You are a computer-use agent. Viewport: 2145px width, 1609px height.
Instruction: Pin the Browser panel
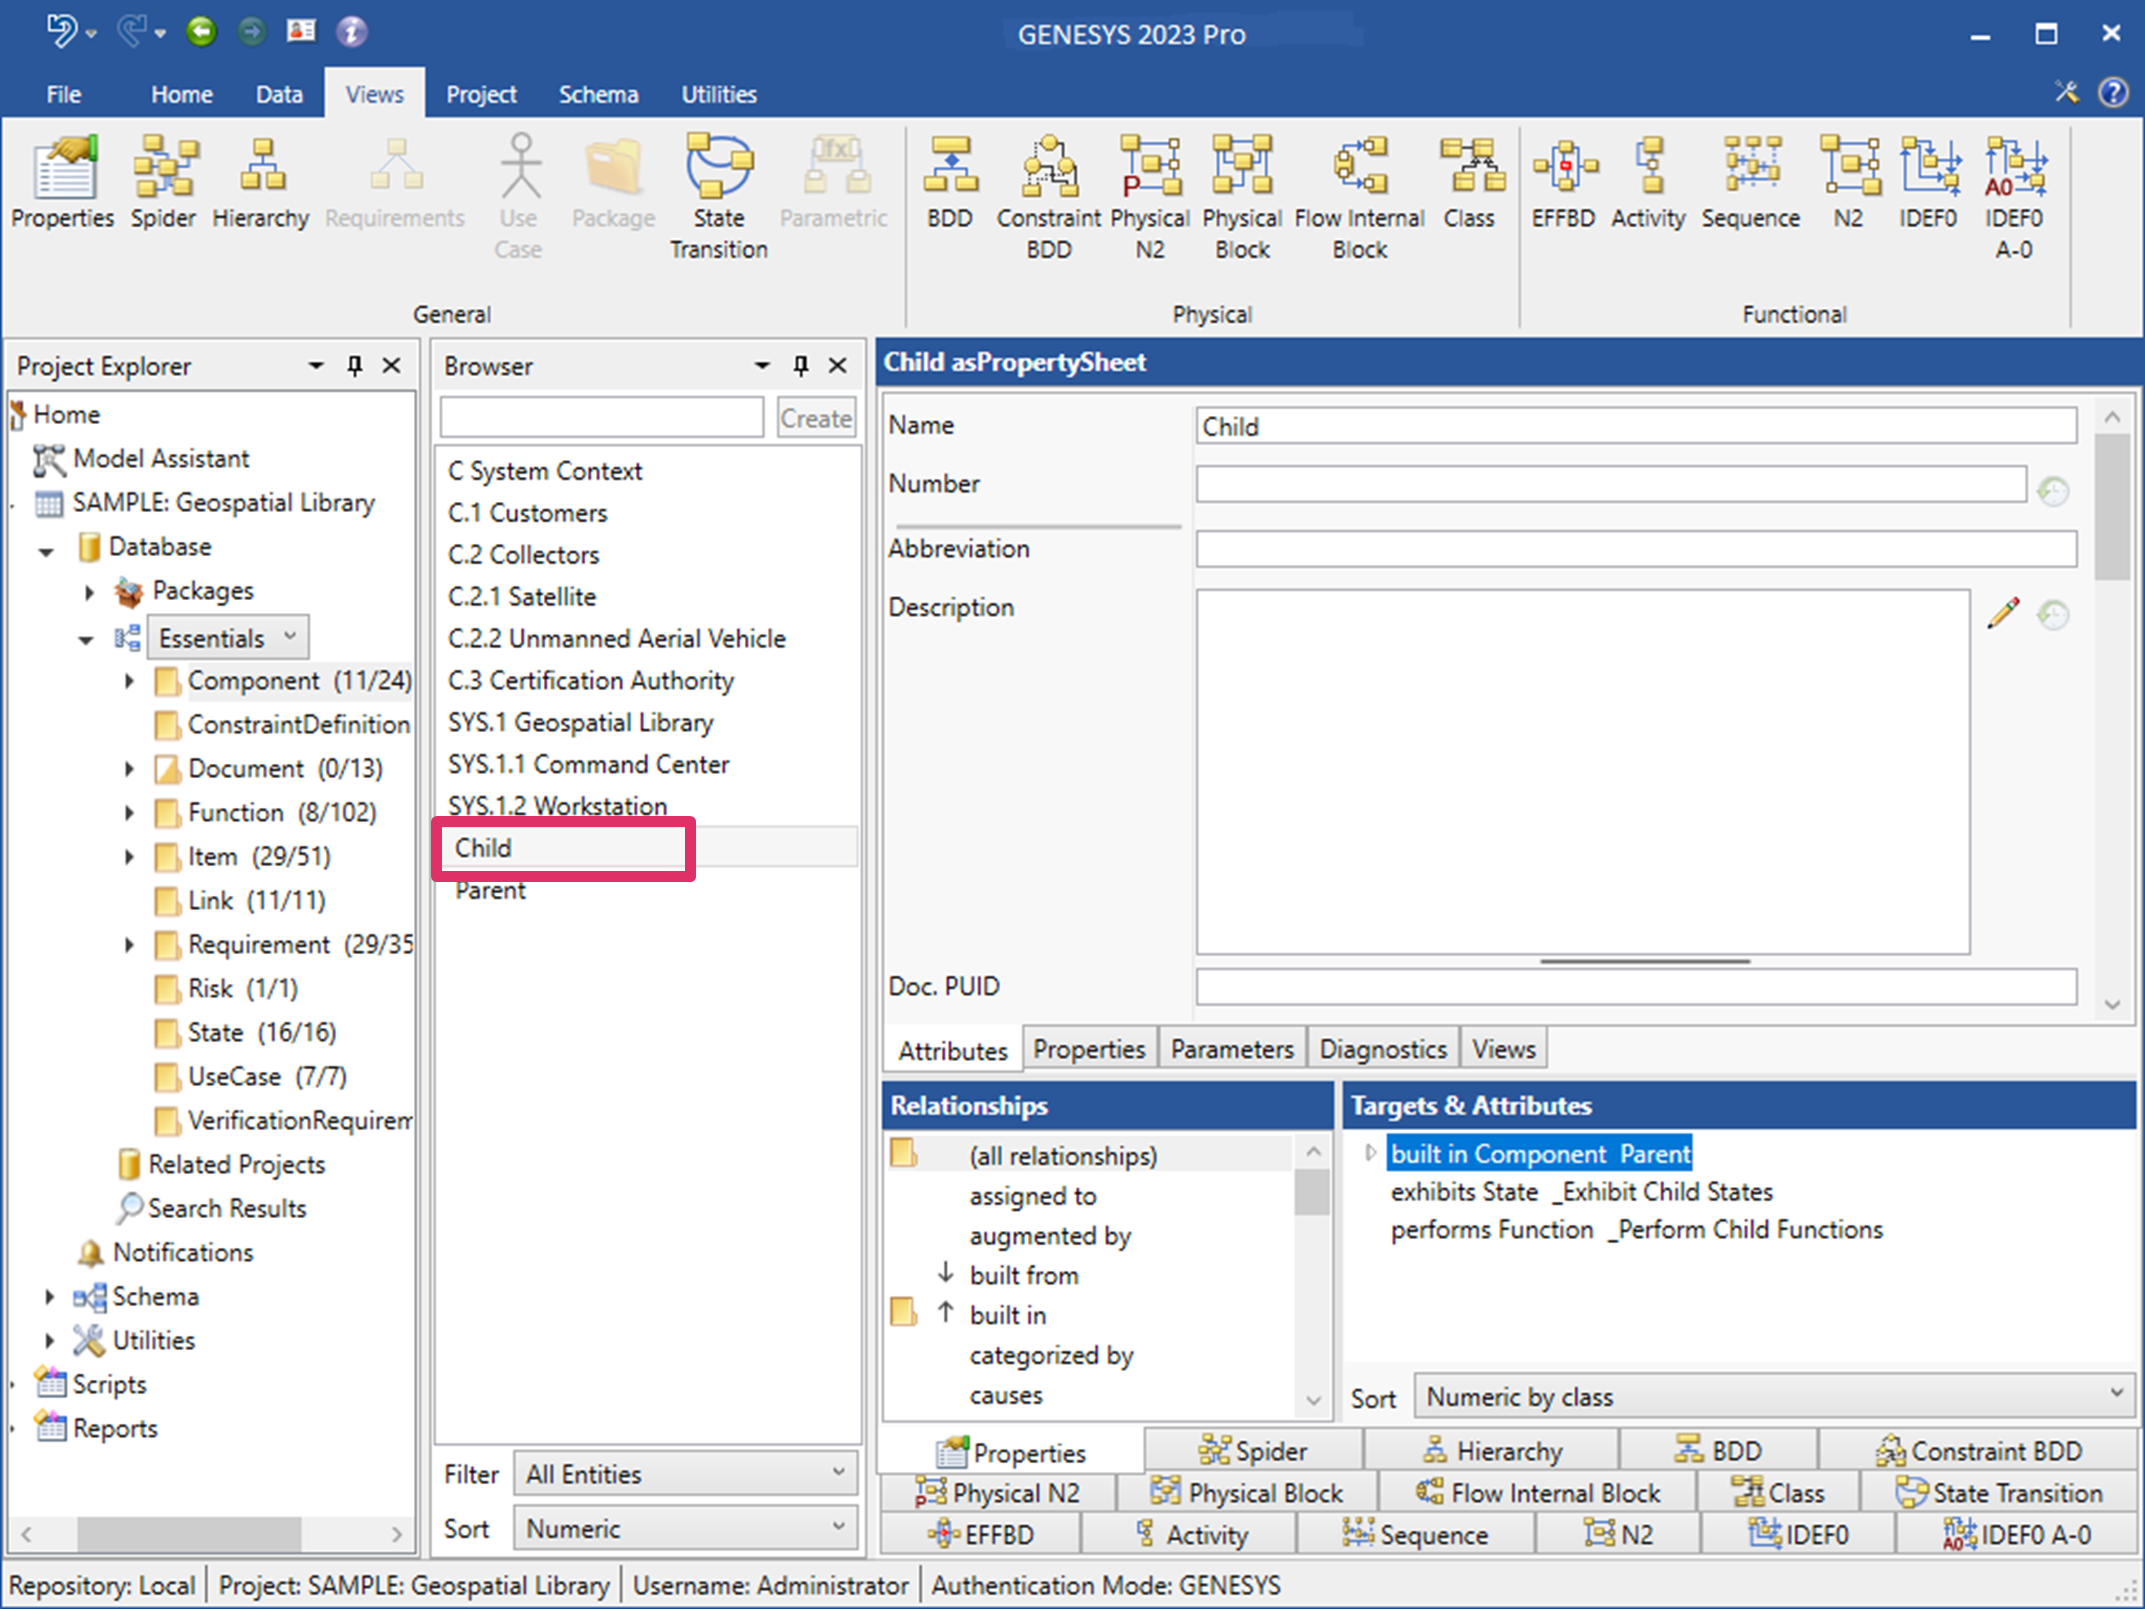click(800, 366)
